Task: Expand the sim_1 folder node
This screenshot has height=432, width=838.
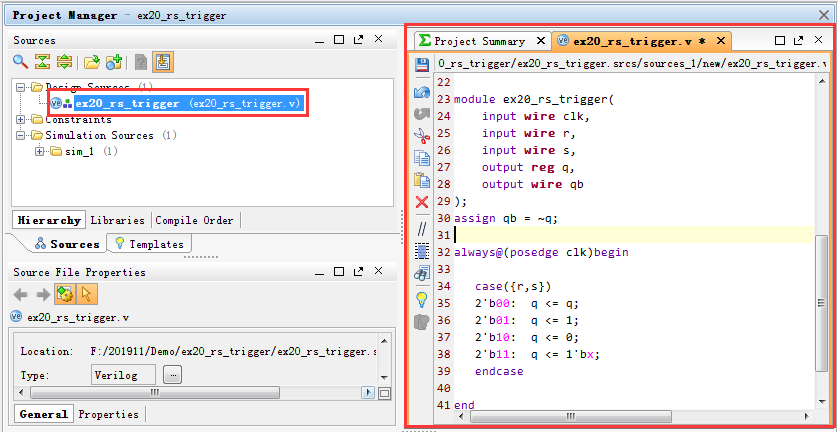Action: click(39, 152)
